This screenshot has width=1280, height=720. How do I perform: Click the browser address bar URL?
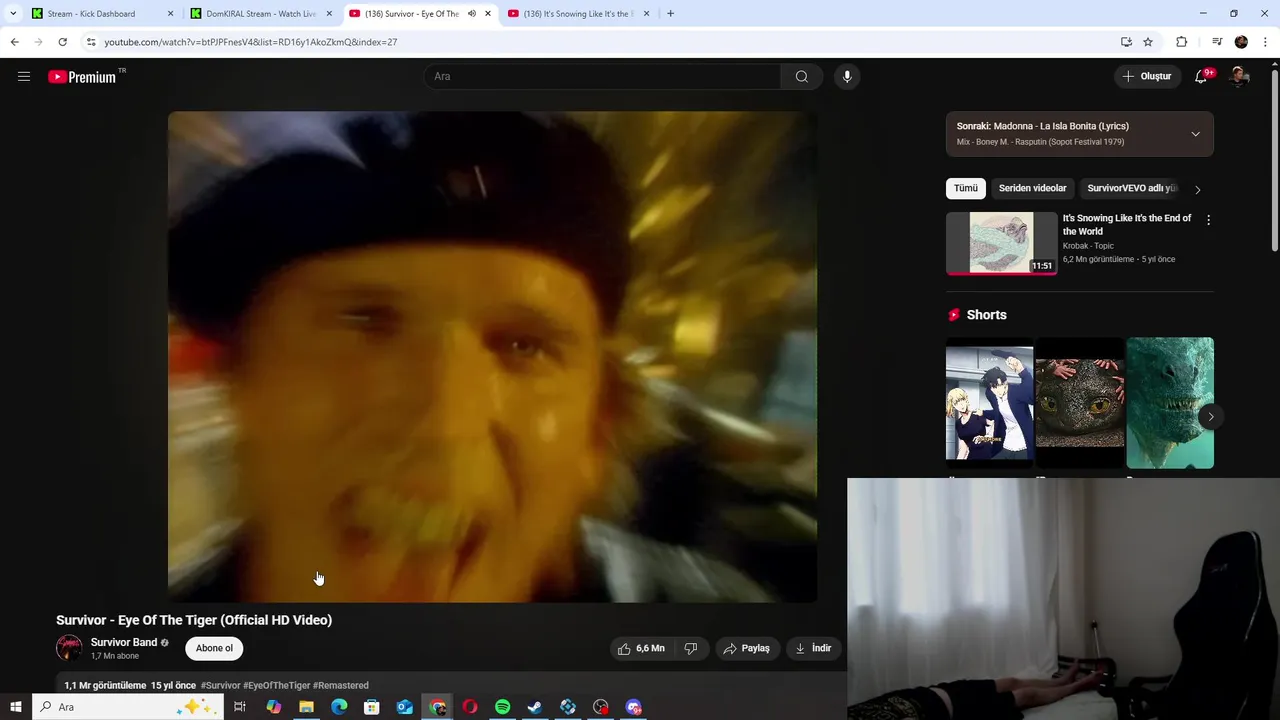click(251, 42)
